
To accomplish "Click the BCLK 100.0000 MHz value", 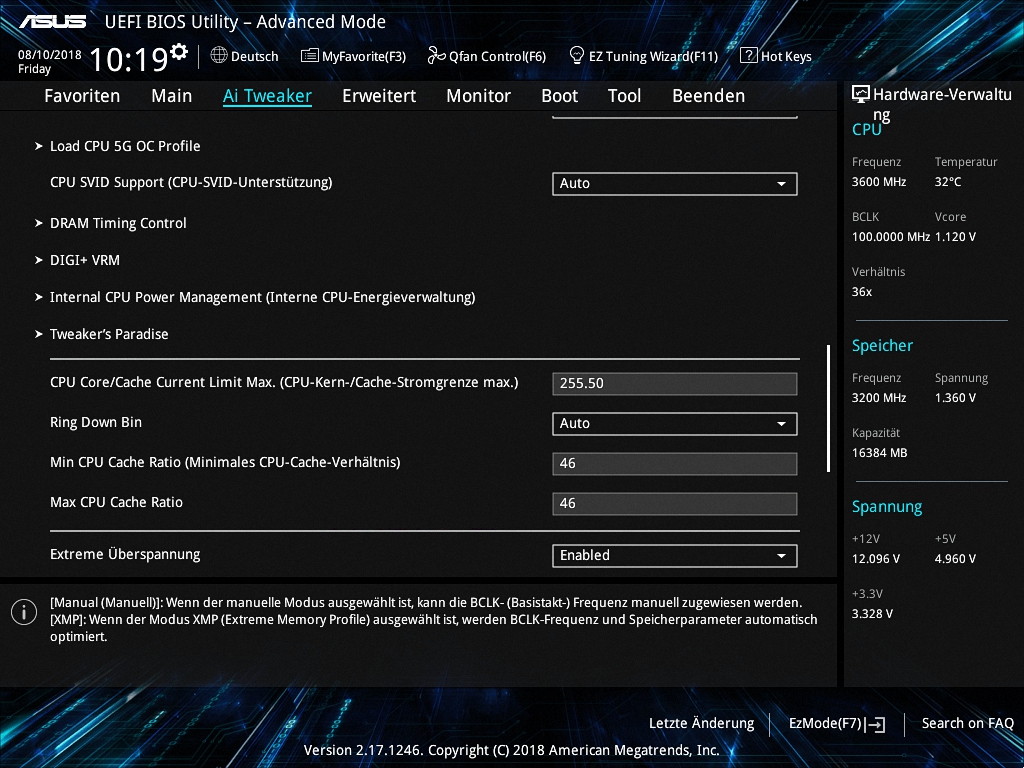I will 891,237.
